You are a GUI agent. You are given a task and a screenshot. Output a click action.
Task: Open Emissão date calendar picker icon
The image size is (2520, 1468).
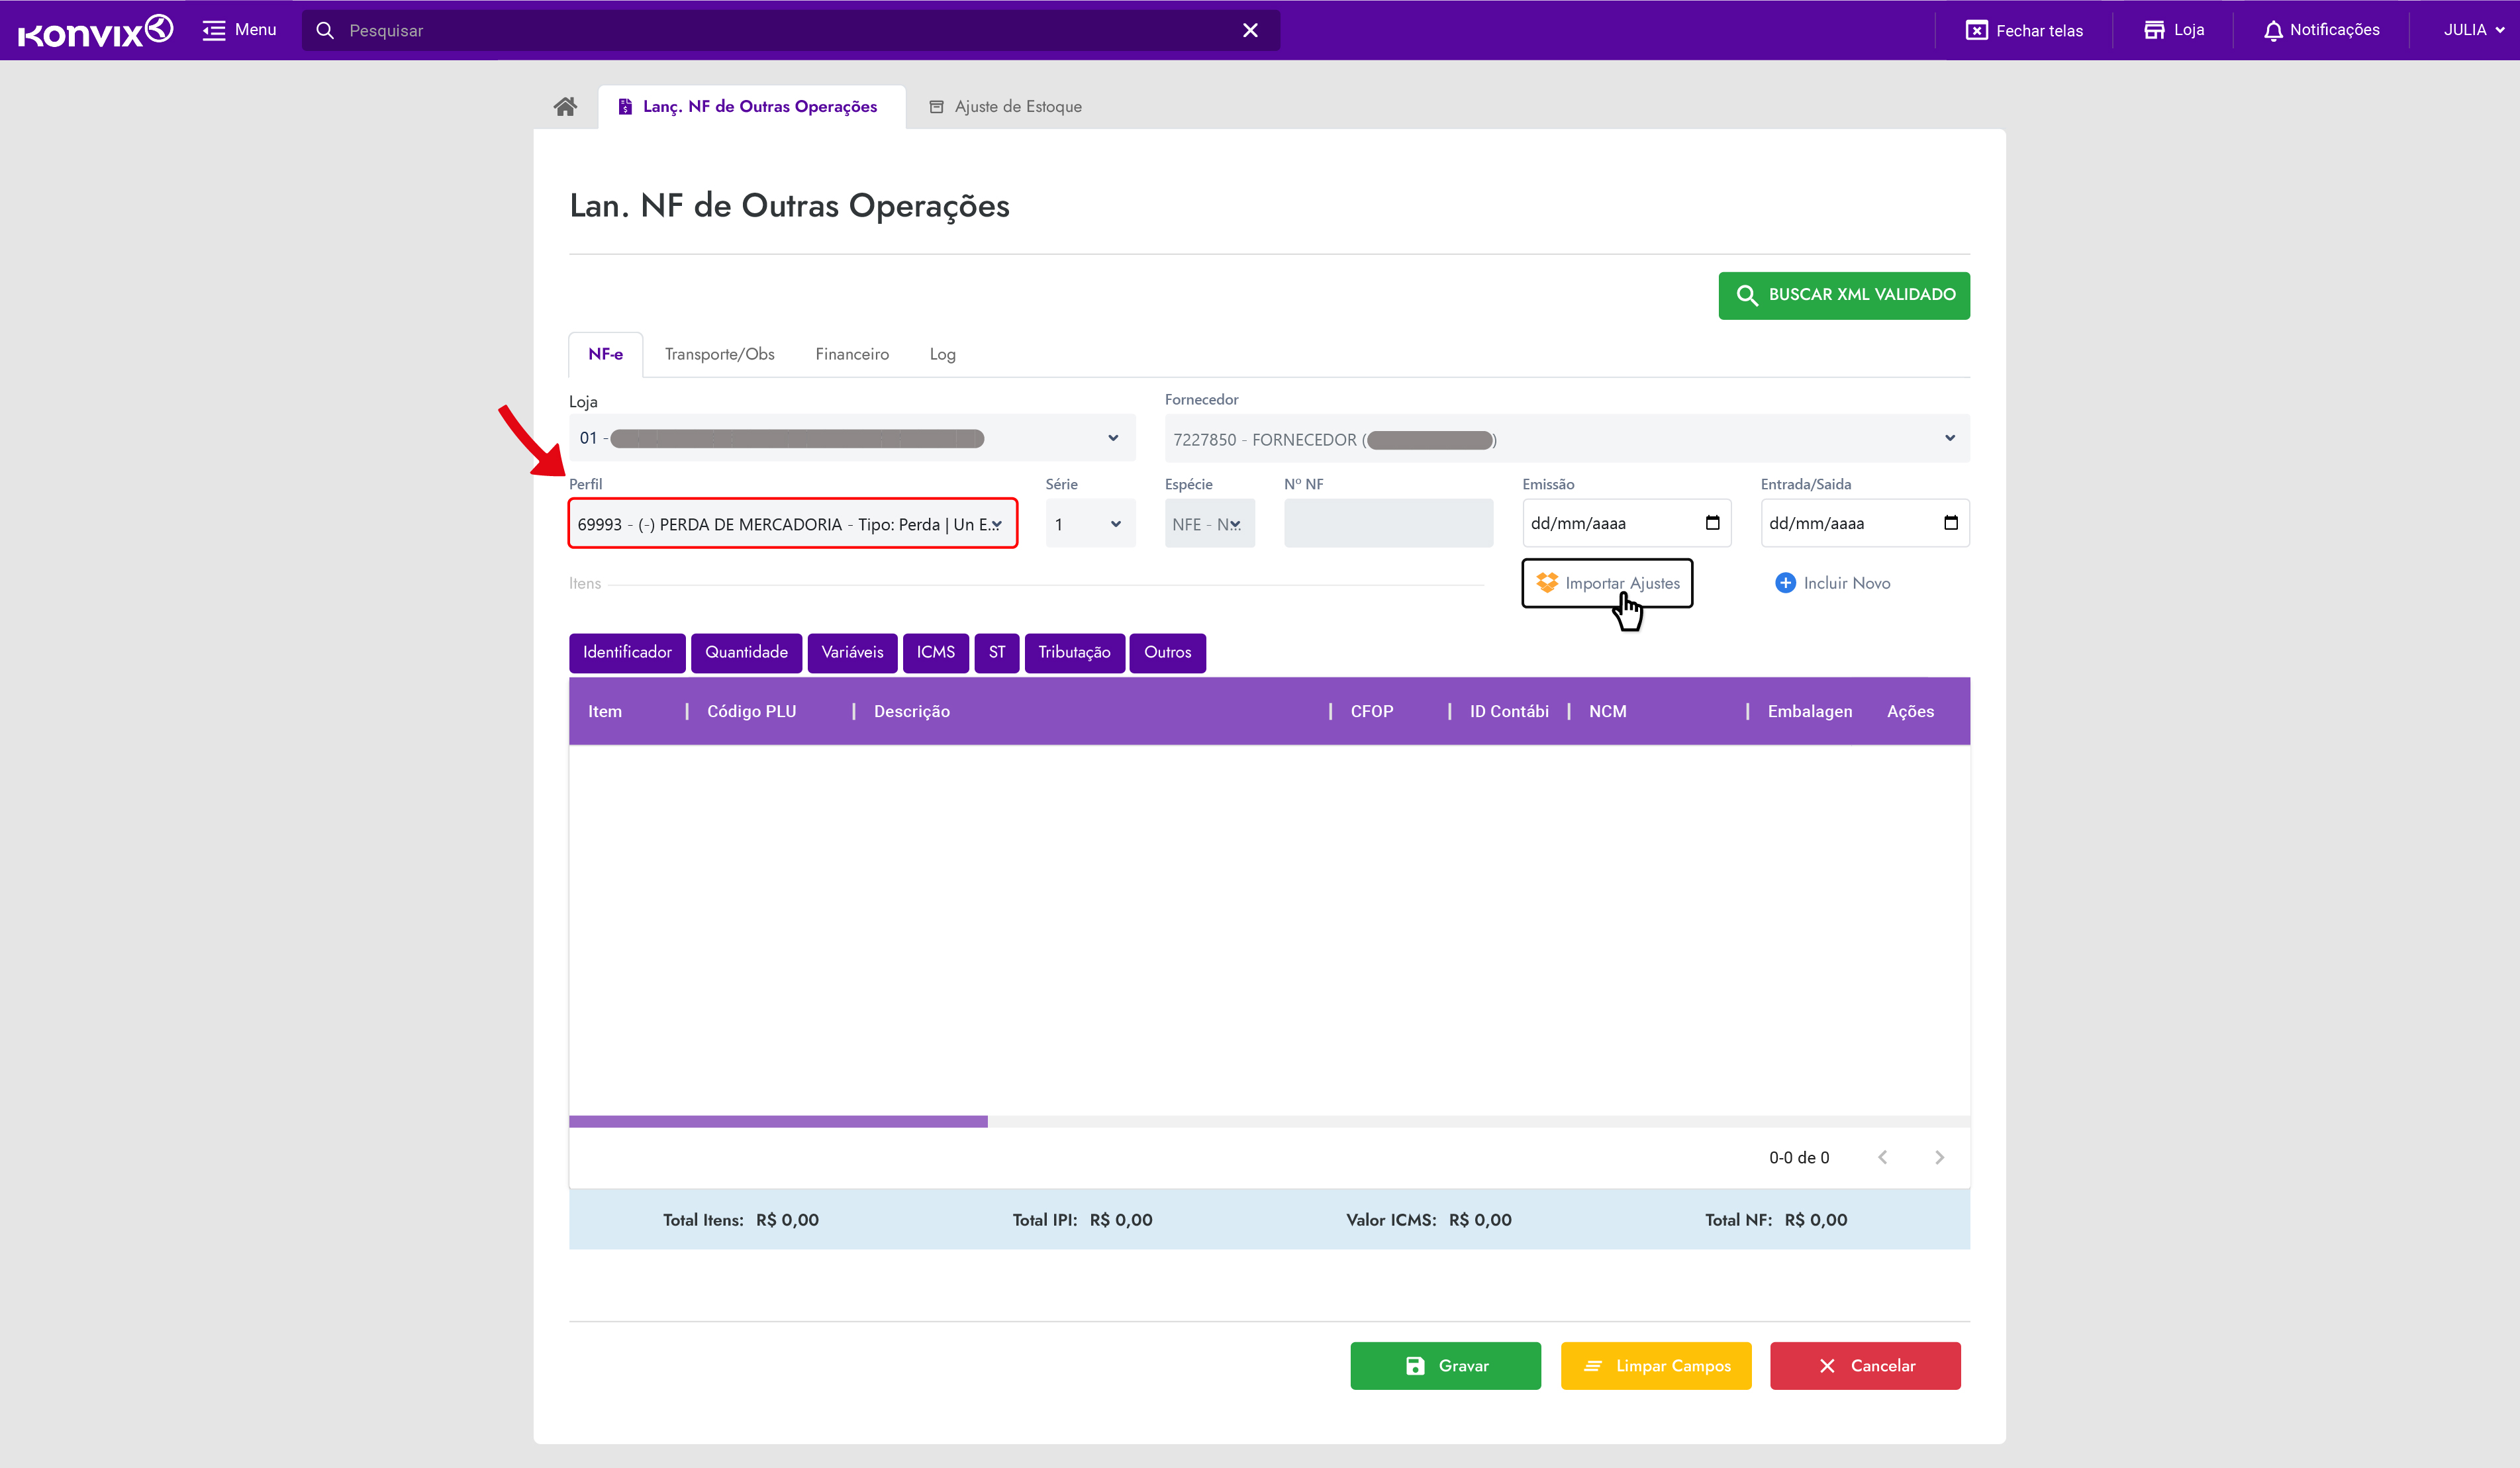[x=1712, y=523]
